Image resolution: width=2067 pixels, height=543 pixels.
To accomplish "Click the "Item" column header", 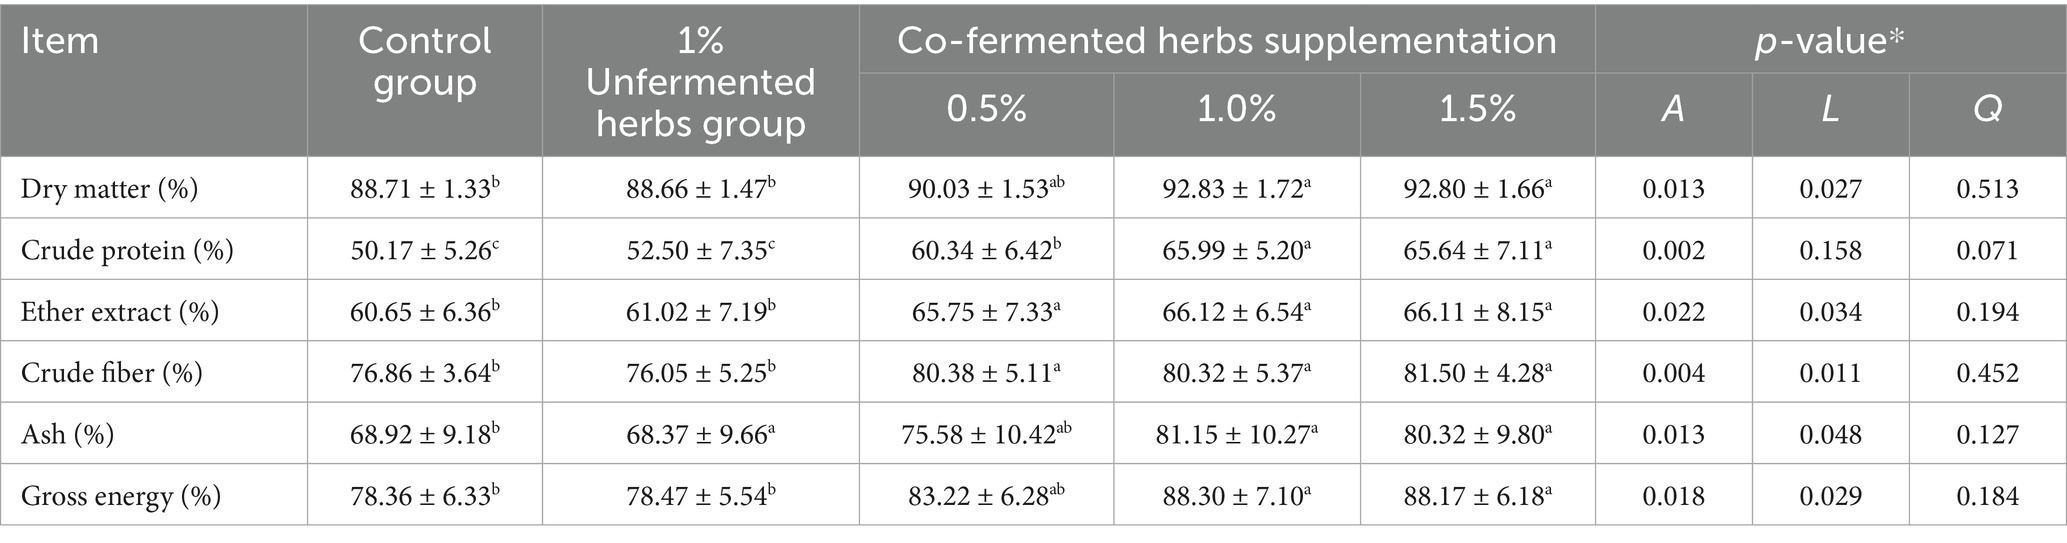I will [60, 42].
